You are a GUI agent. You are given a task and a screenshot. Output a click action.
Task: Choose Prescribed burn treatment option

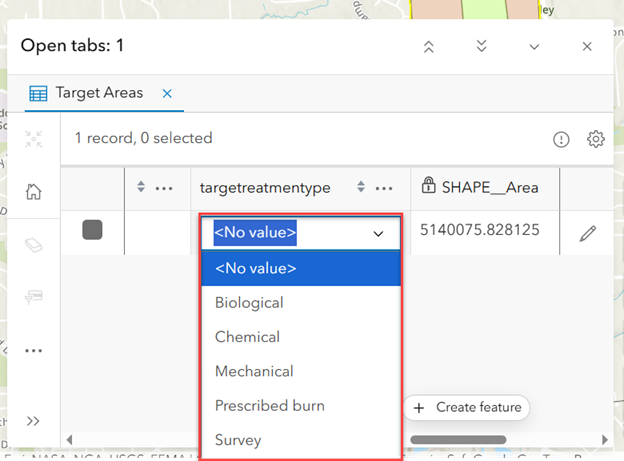tap(269, 405)
